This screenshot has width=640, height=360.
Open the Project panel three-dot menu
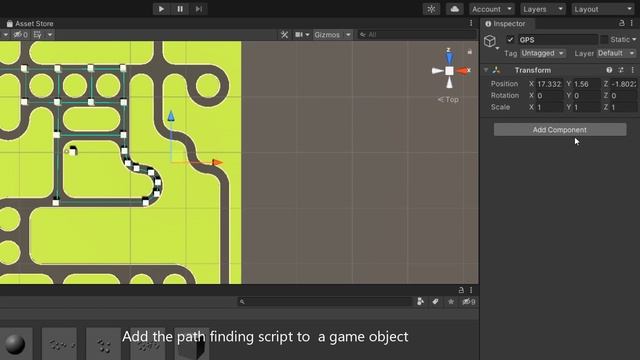[x=471, y=290]
